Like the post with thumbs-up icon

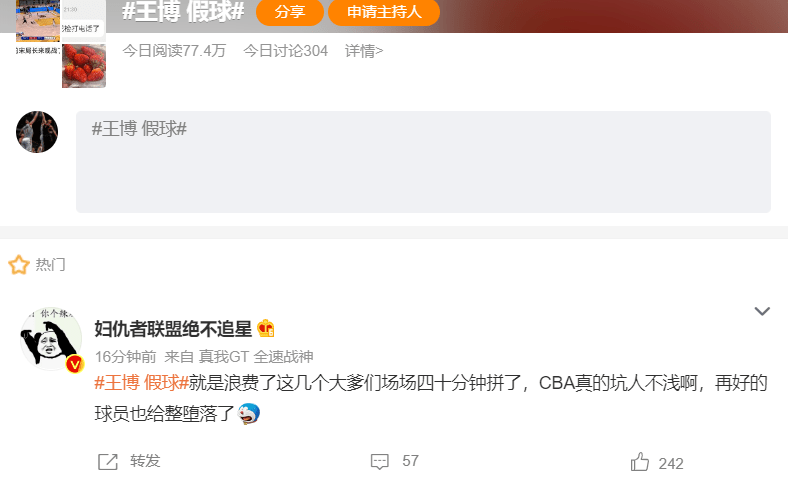click(x=640, y=462)
